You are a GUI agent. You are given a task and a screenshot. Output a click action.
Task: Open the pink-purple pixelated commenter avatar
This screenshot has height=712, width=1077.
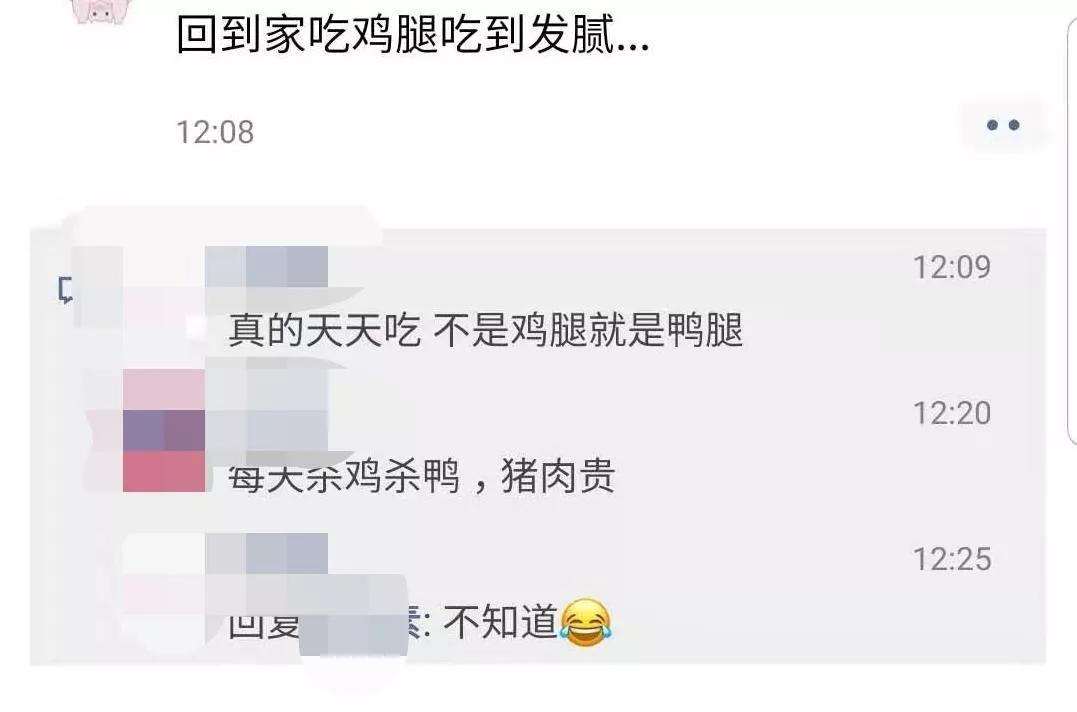pyautogui.click(x=163, y=430)
